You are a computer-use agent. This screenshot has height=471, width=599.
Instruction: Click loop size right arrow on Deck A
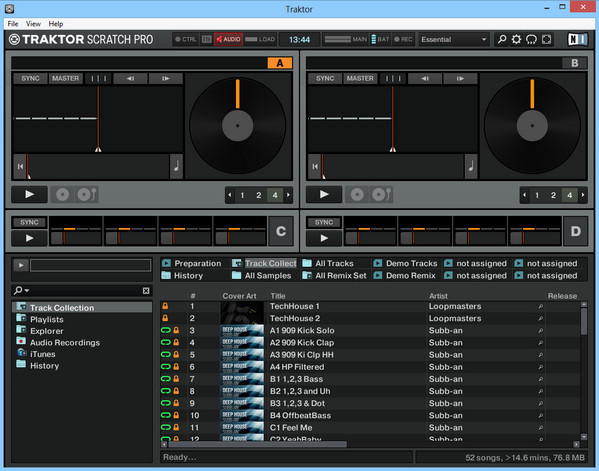click(288, 195)
